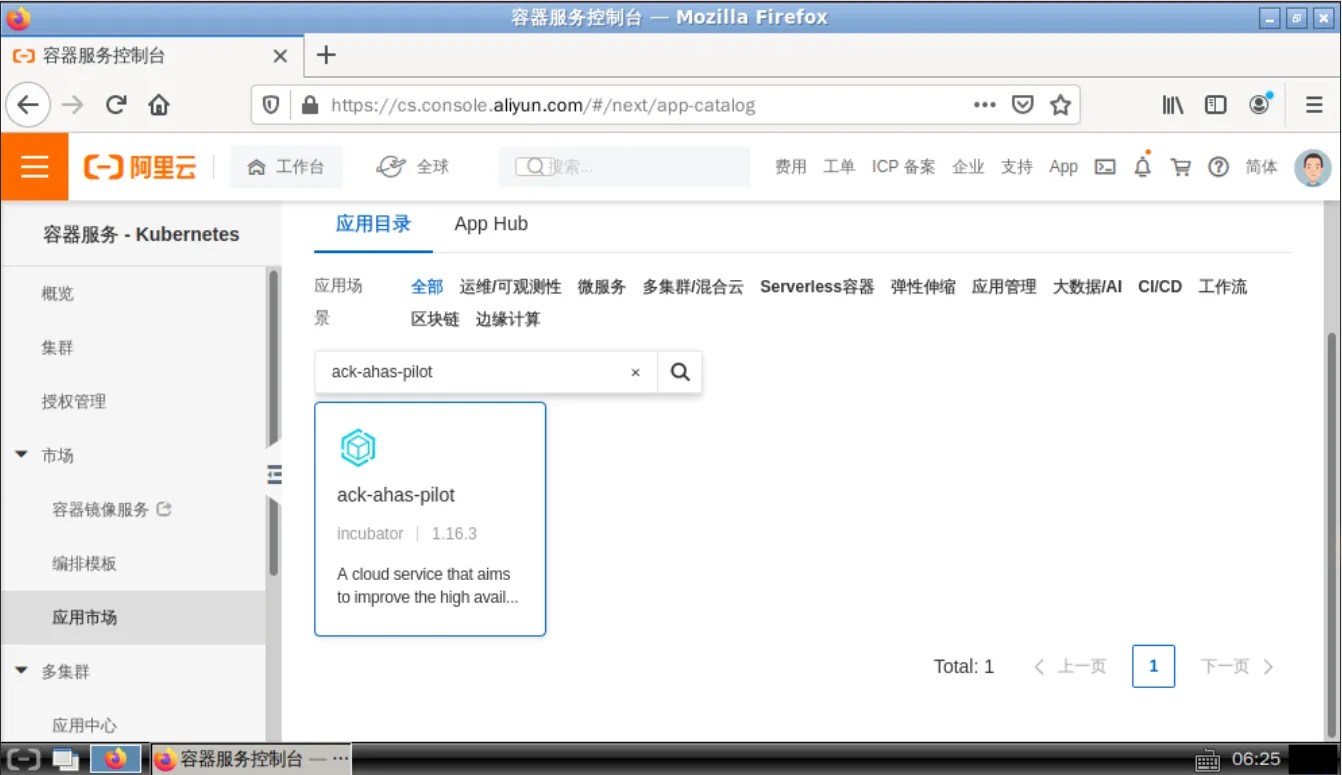
Task: Select page 1 in pagination
Action: click(1153, 666)
